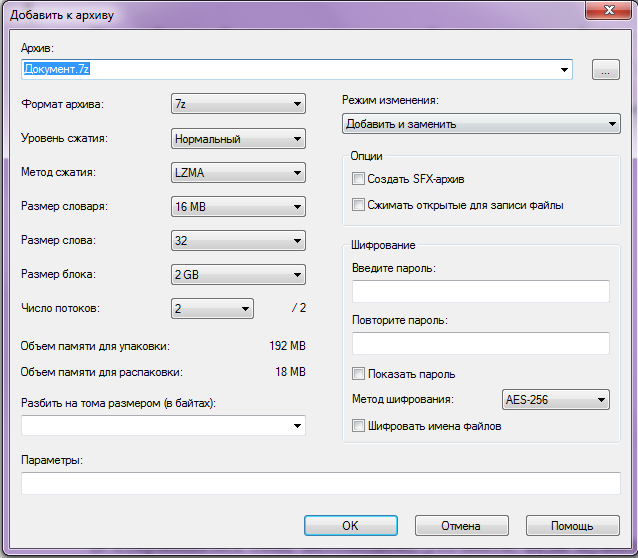Screen dimensions: 638x558
Task: Click the Параметры text field
Action: pyautogui.click(x=321, y=483)
